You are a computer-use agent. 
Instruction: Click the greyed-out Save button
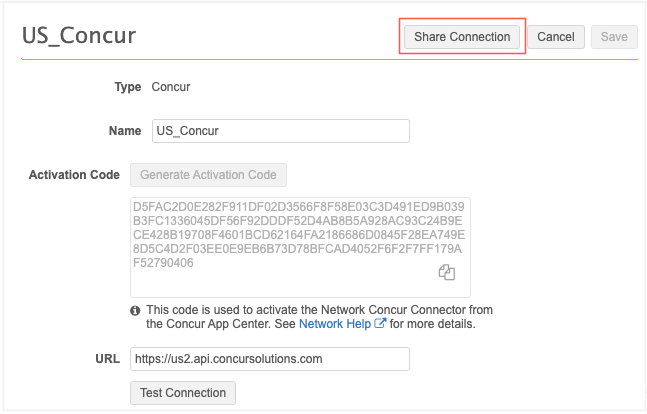(x=614, y=37)
